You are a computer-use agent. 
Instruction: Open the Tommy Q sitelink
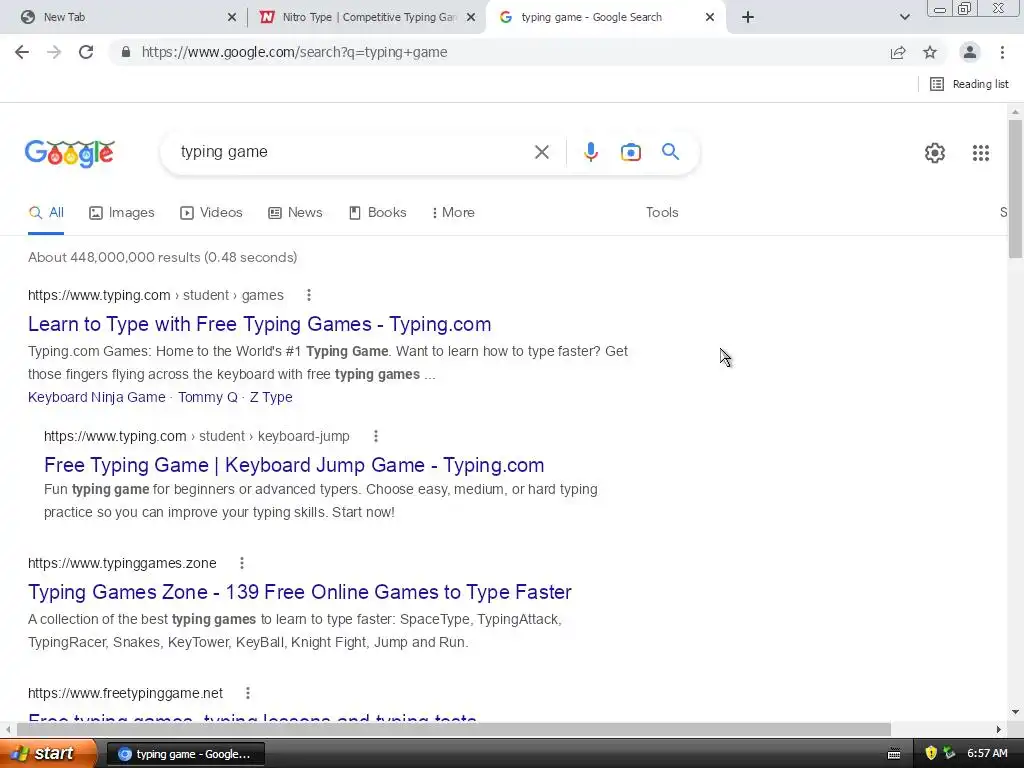click(x=208, y=397)
